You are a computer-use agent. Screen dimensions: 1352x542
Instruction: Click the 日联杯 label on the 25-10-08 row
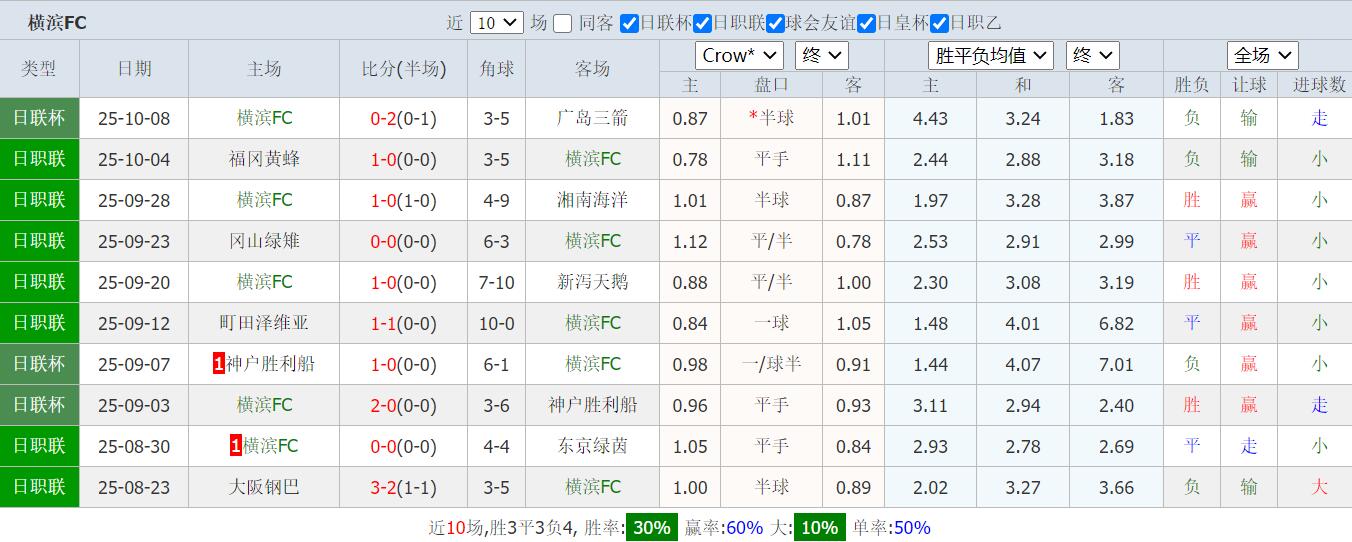(39, 118)
